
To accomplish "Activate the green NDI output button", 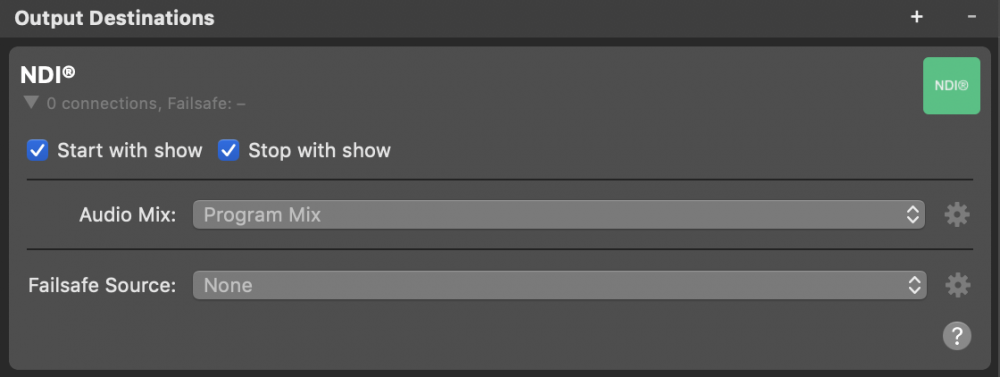I will [952, 85].
